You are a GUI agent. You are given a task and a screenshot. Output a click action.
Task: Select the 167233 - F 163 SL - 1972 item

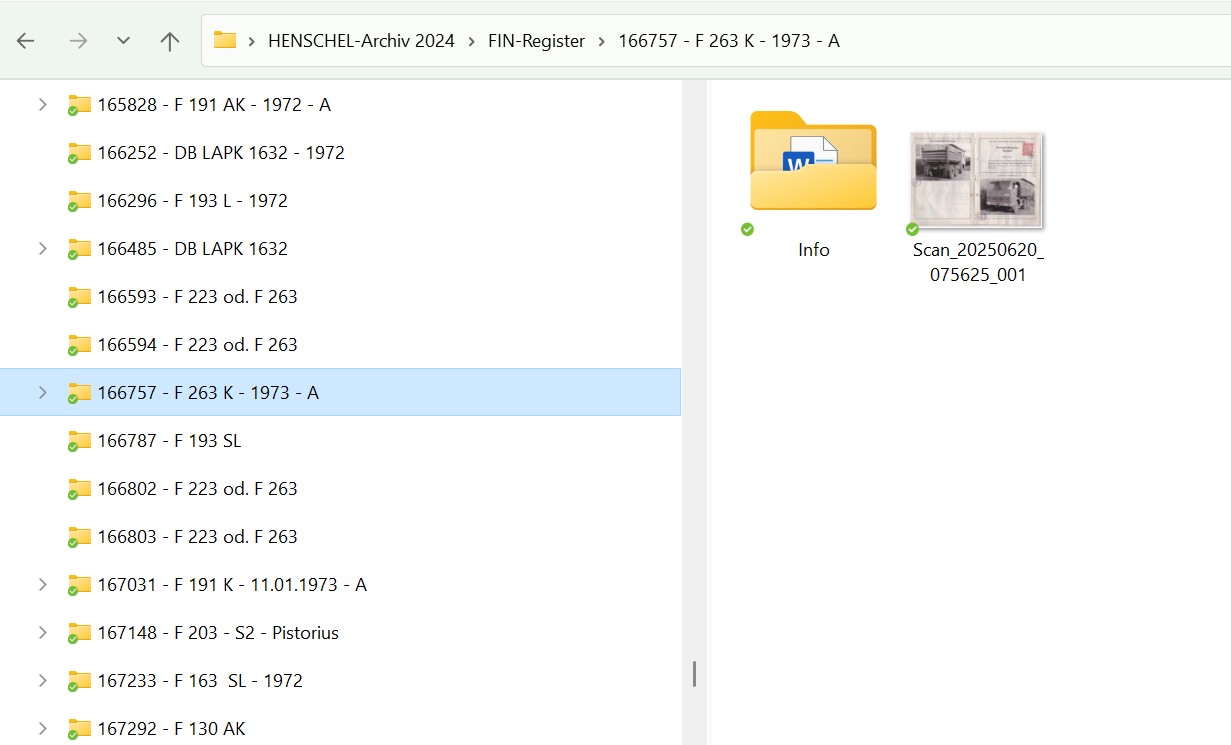pyautogui.click(x=200, y=681)
